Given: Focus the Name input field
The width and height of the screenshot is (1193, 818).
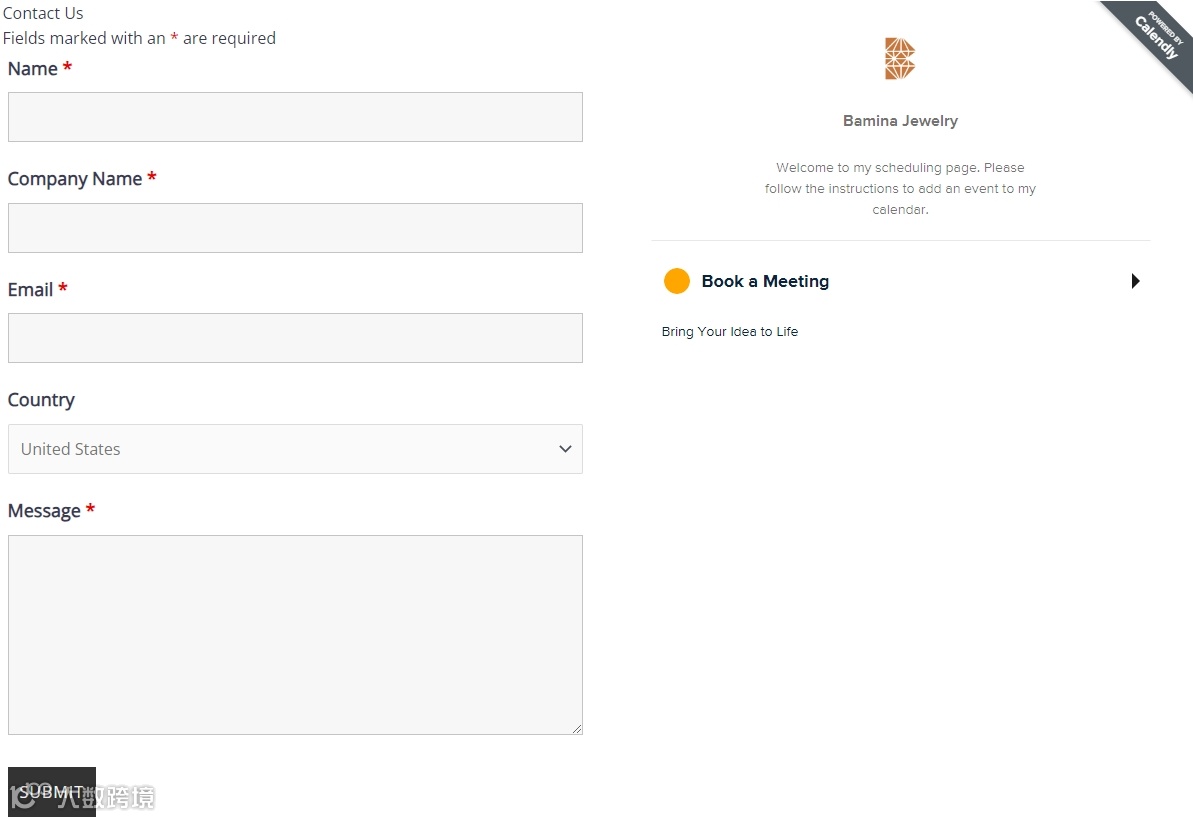Looking at the screenshot, I should coord(295,117).
